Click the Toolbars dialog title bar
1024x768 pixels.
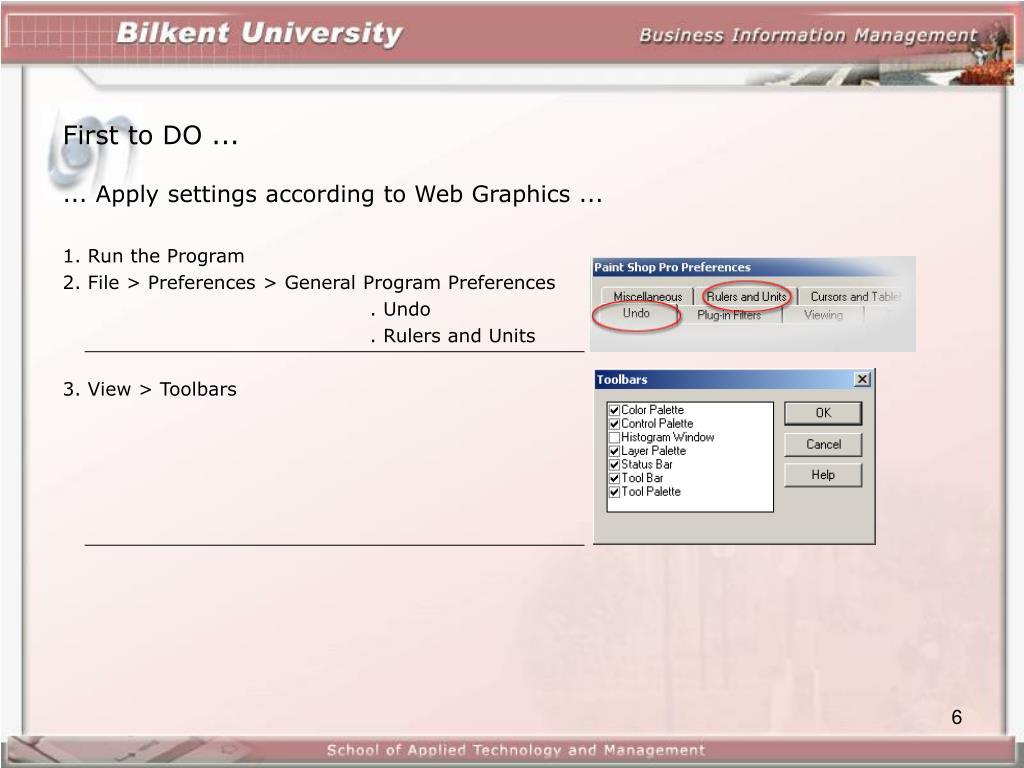[734, 379]
